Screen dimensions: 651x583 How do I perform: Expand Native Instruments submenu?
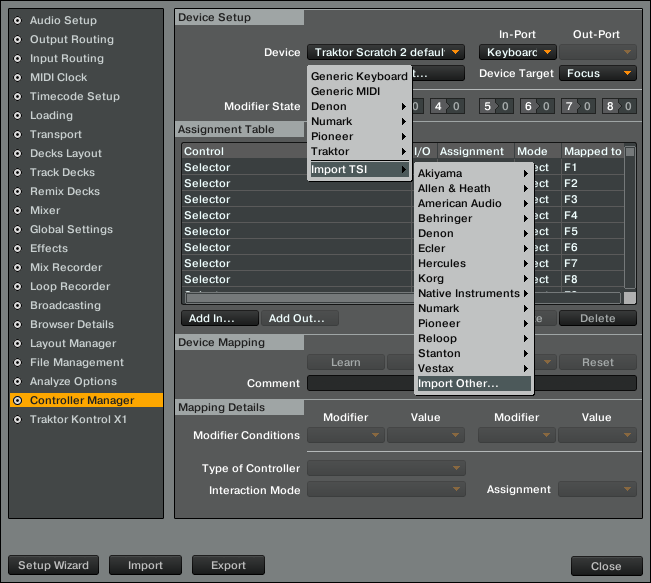click(x=473, y=294)
